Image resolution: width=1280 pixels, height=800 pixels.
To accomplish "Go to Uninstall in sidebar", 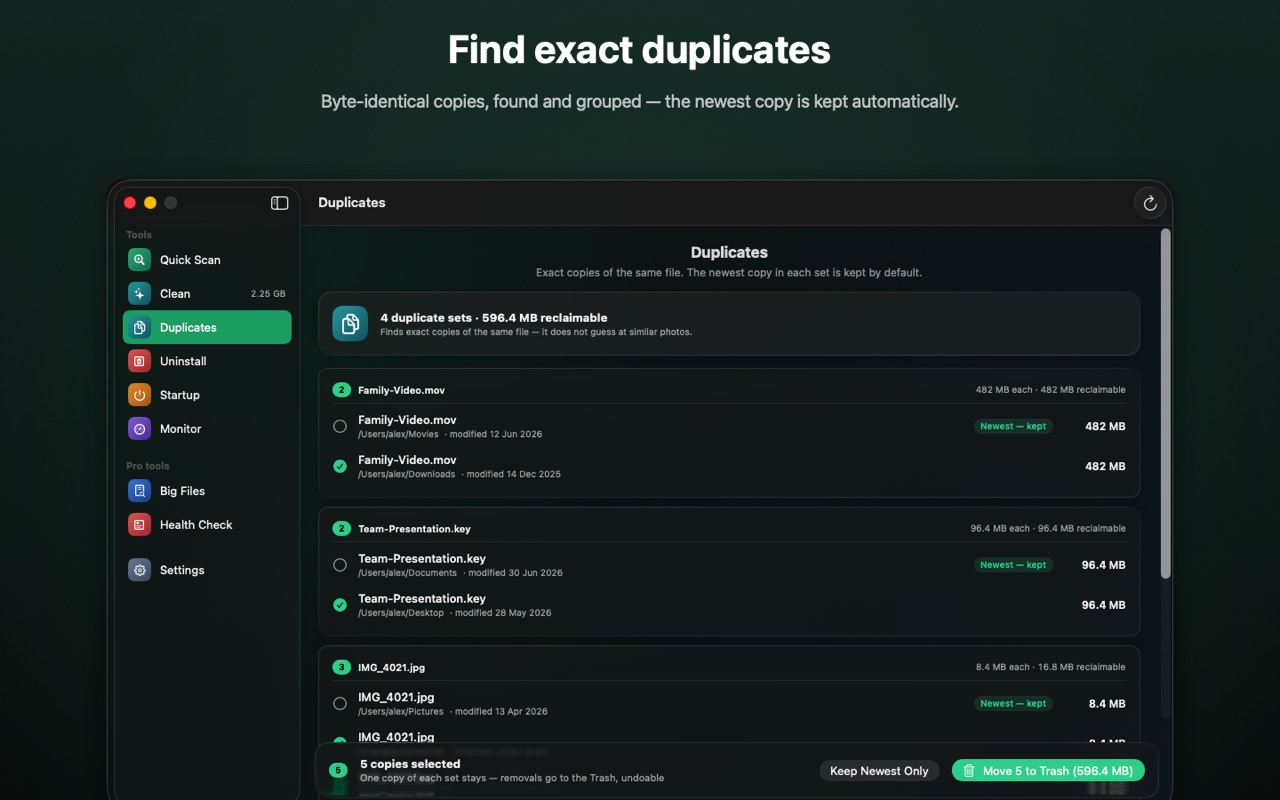I will pos(207,361).
